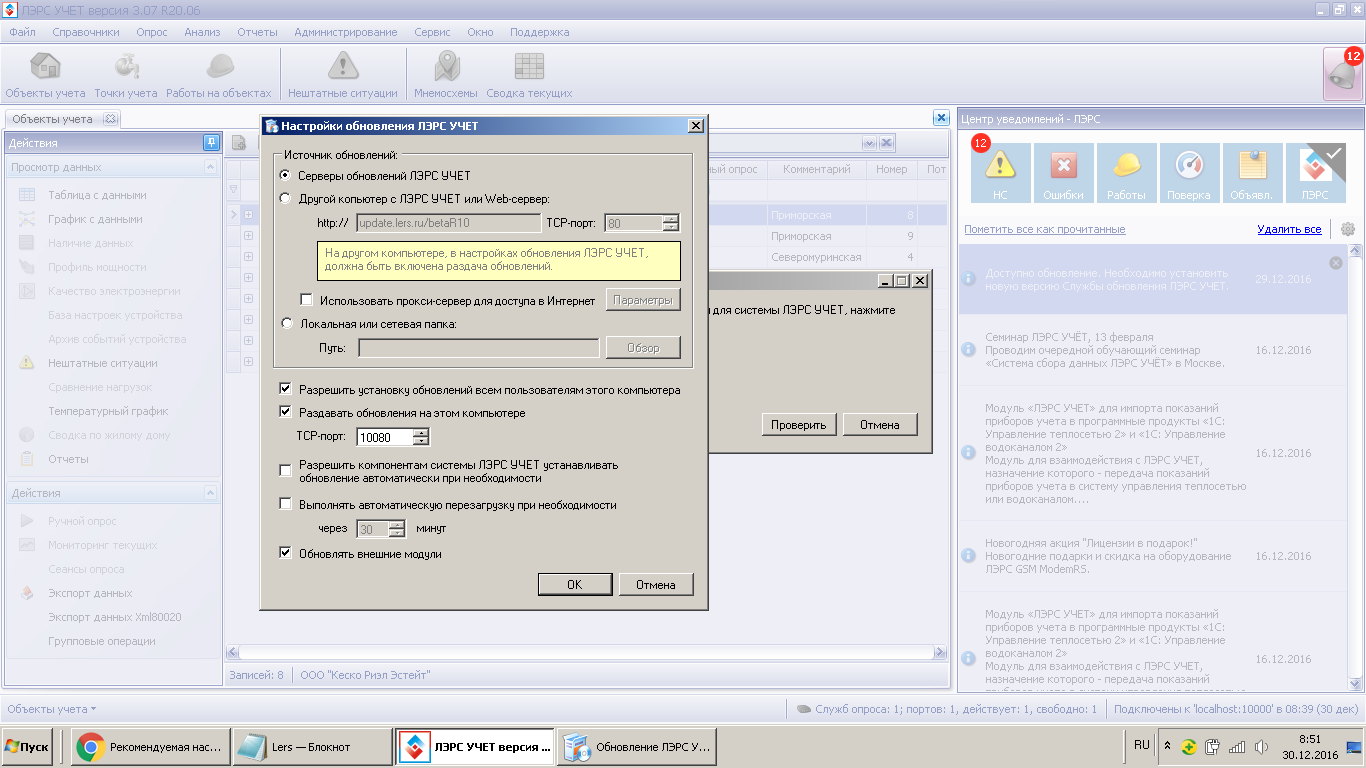Show Объявл. notifications category

(x=1252, y=173)
